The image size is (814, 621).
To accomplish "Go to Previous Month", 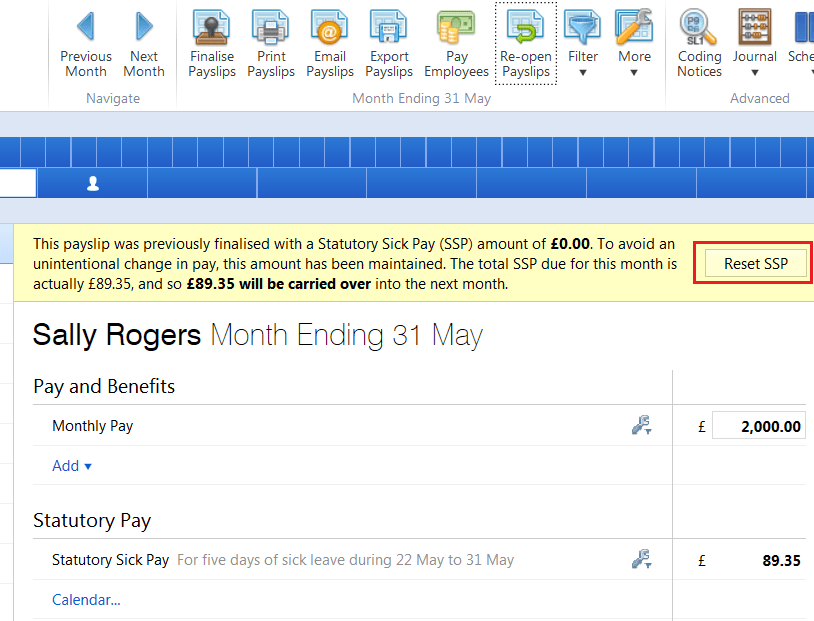I will click(86, 44).
